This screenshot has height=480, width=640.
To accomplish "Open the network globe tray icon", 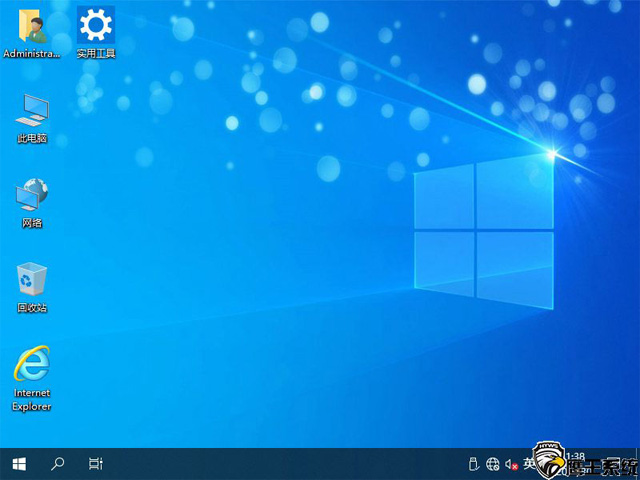I will pos(493,464).
